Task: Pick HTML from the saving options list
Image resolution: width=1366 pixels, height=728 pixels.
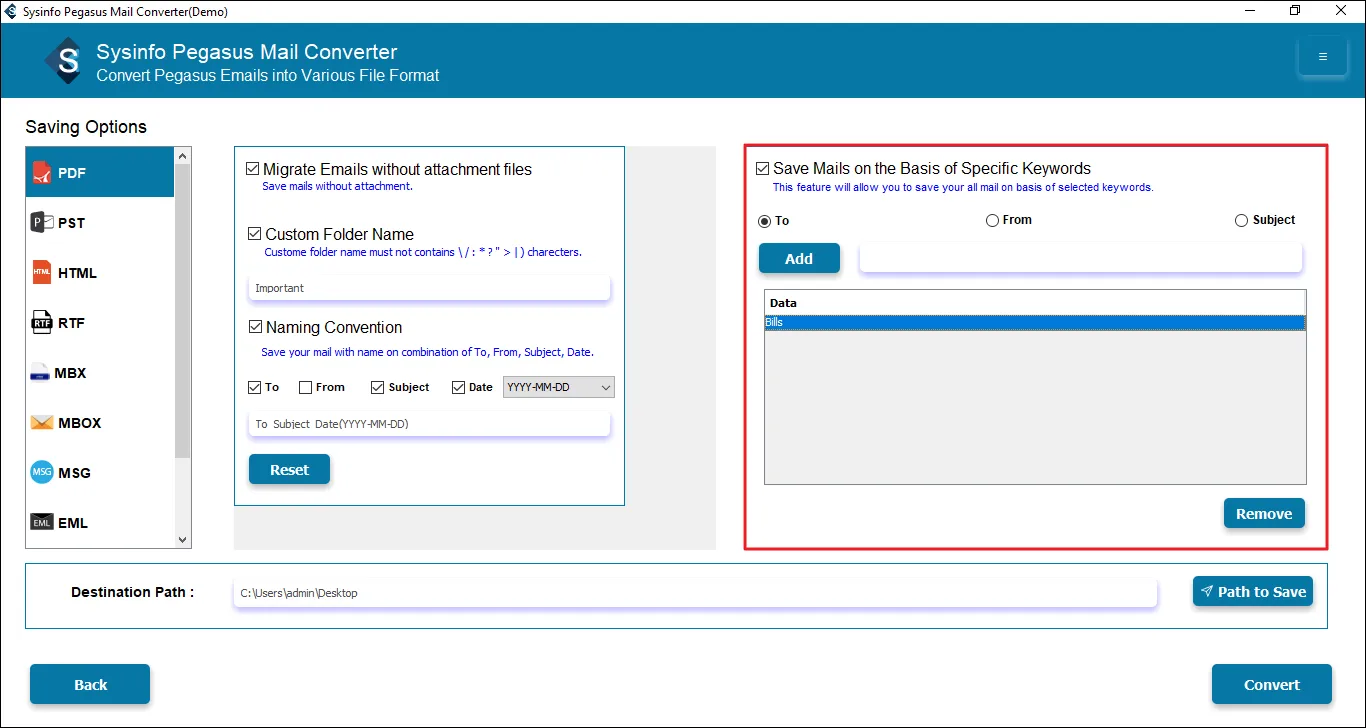Action: 101,273
